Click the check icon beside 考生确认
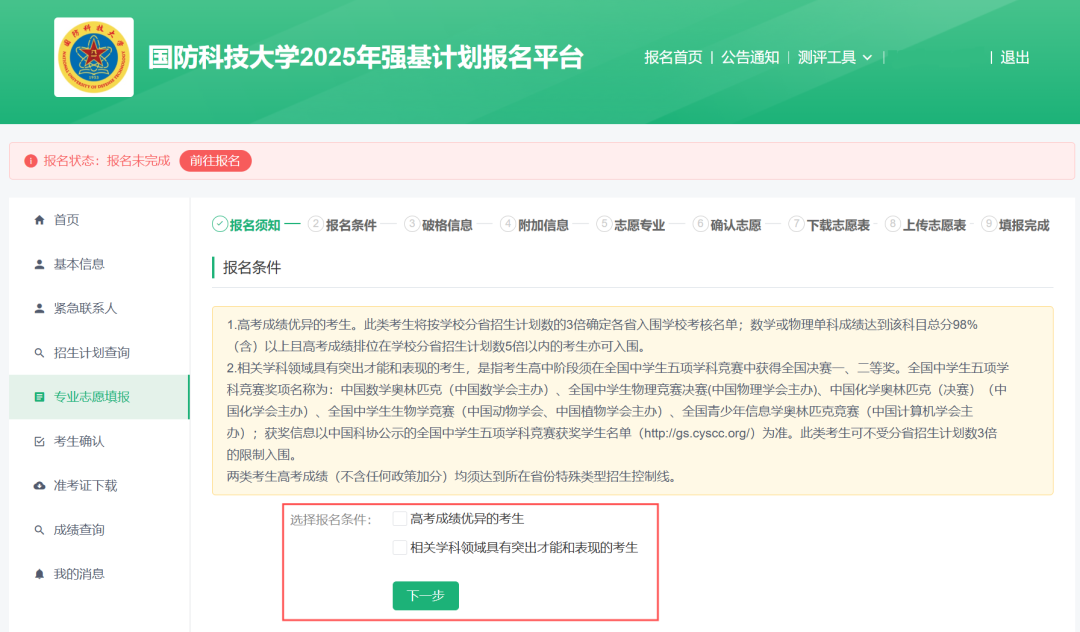 pos(39,441)
